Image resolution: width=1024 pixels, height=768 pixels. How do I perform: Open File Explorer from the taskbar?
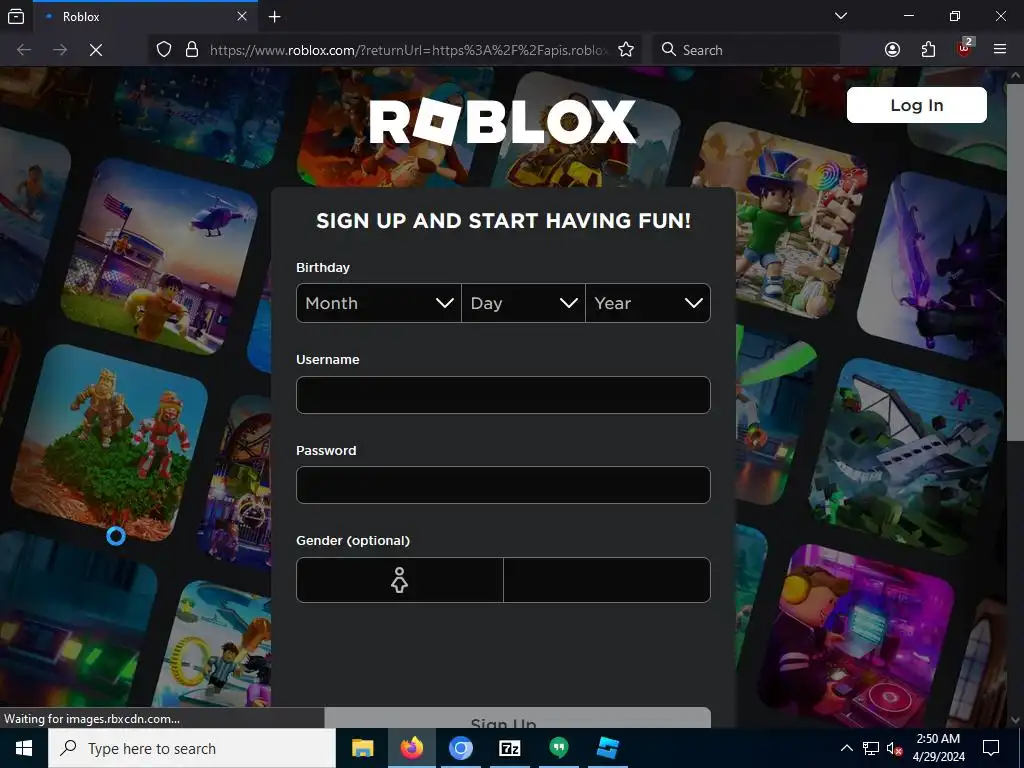(x=362, y=748)
